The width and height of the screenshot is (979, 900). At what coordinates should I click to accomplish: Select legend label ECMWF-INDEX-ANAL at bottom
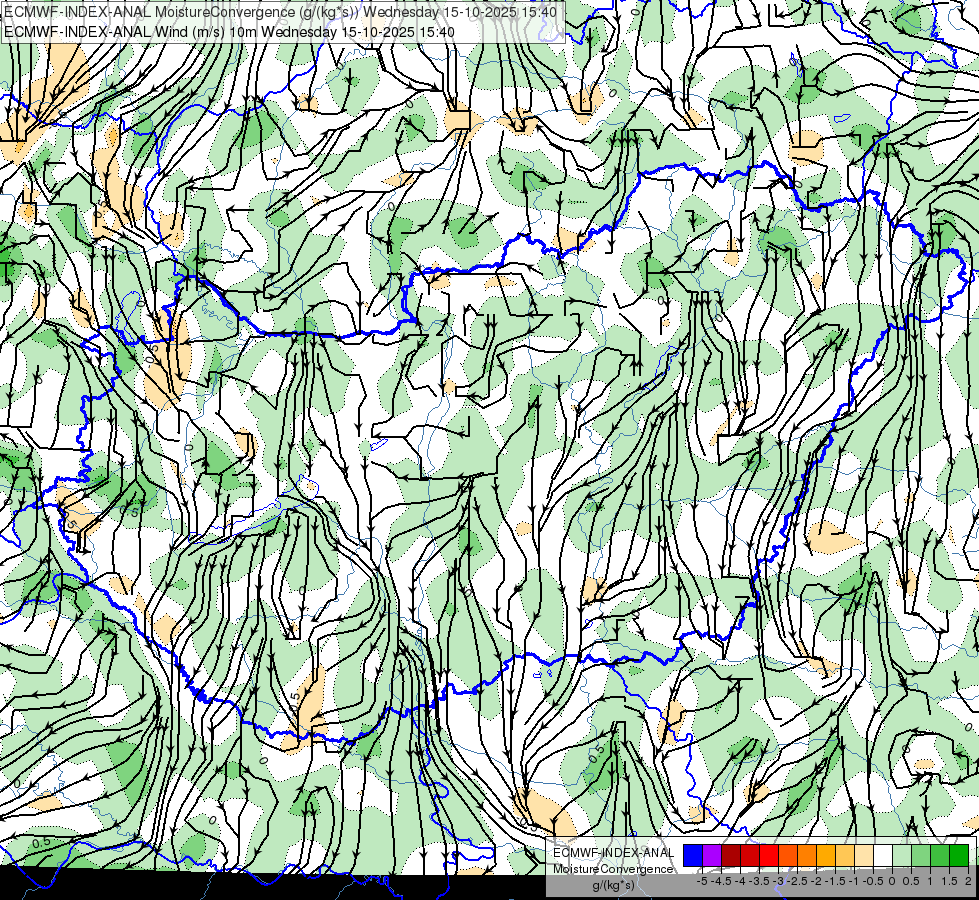[x=614, y=853]
